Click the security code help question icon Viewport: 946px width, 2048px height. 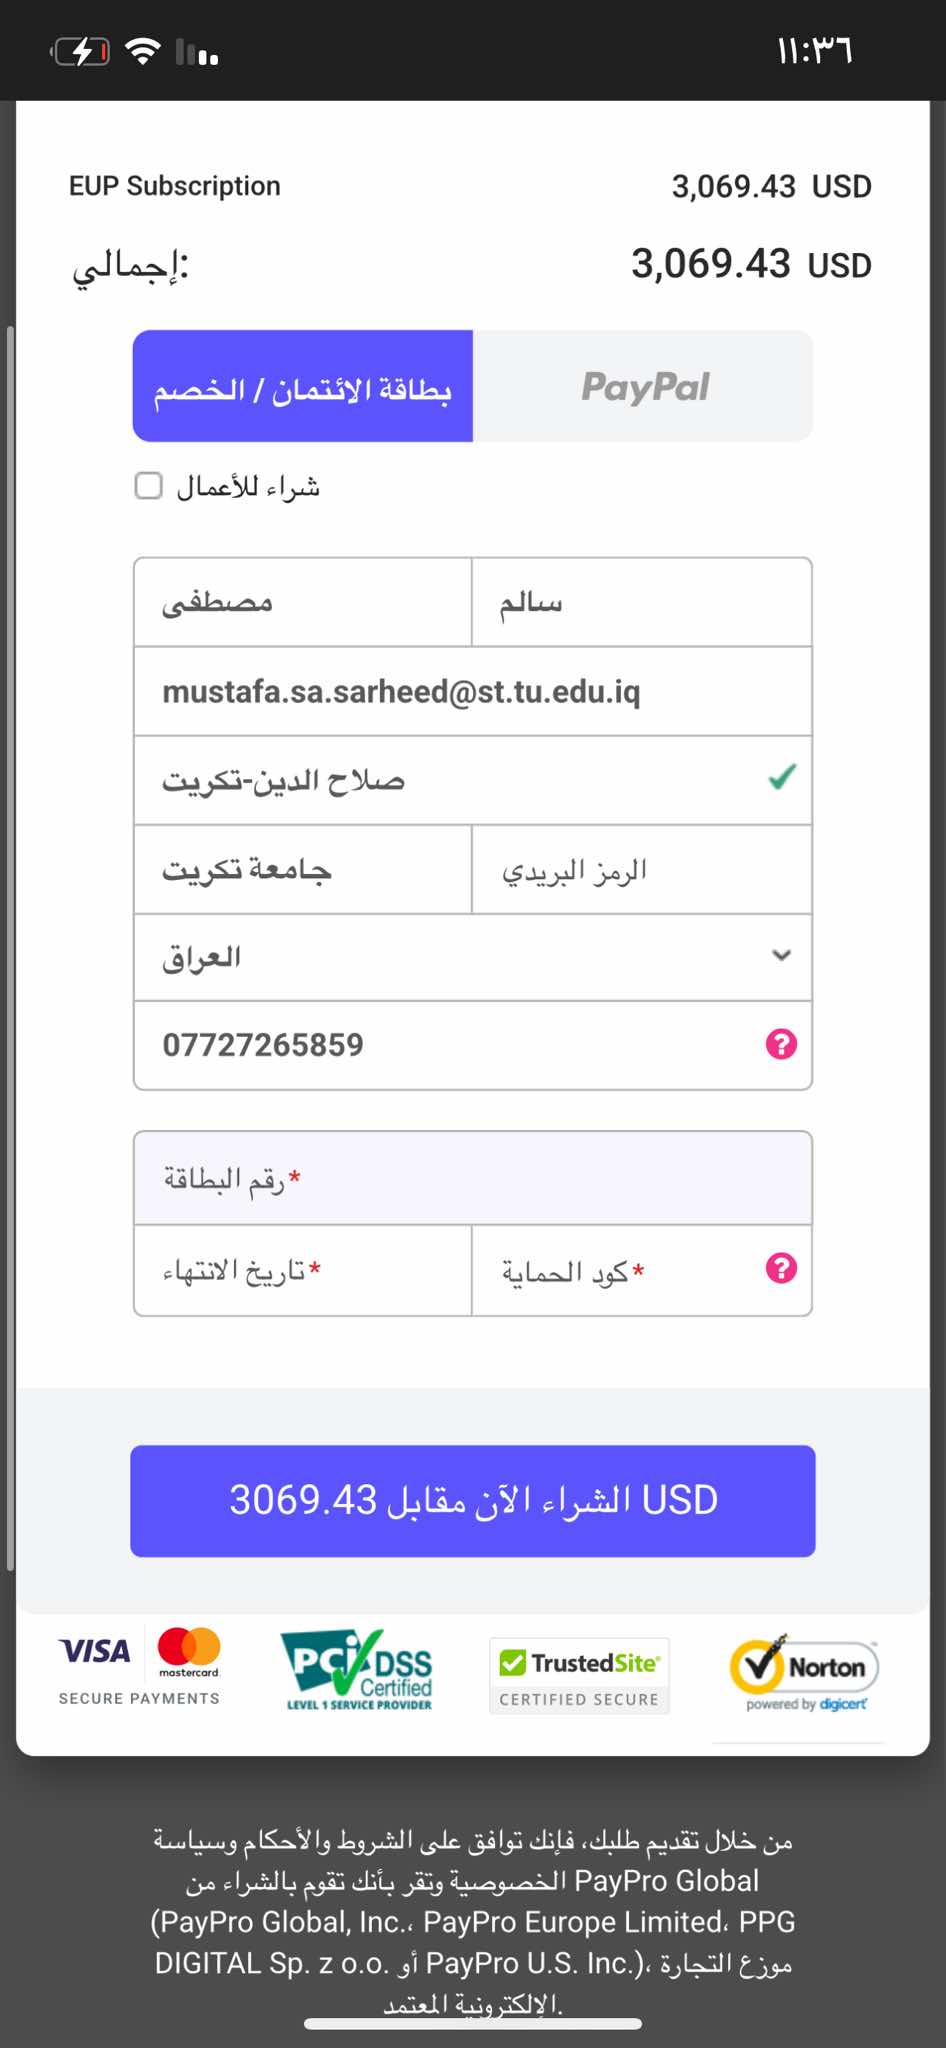pyautogui.click(x=781, y=1268)
